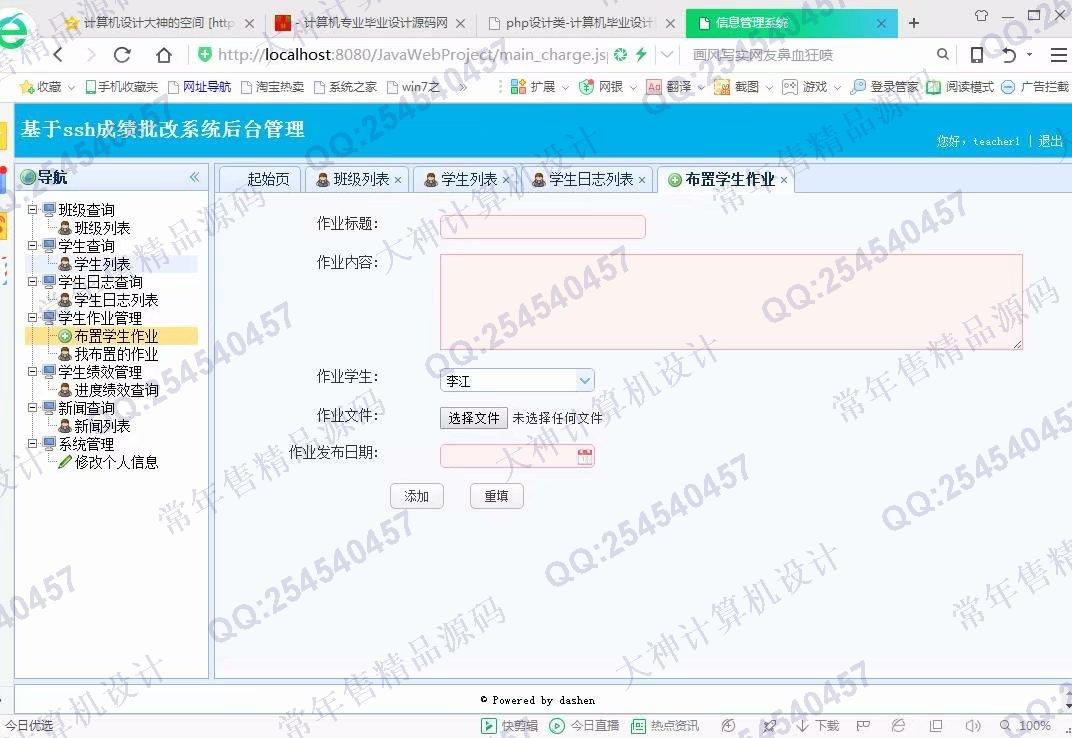Open the calendar picker for 作业发布日期
The height and width of the screenshot is (738, 1072).
[585, 456]
